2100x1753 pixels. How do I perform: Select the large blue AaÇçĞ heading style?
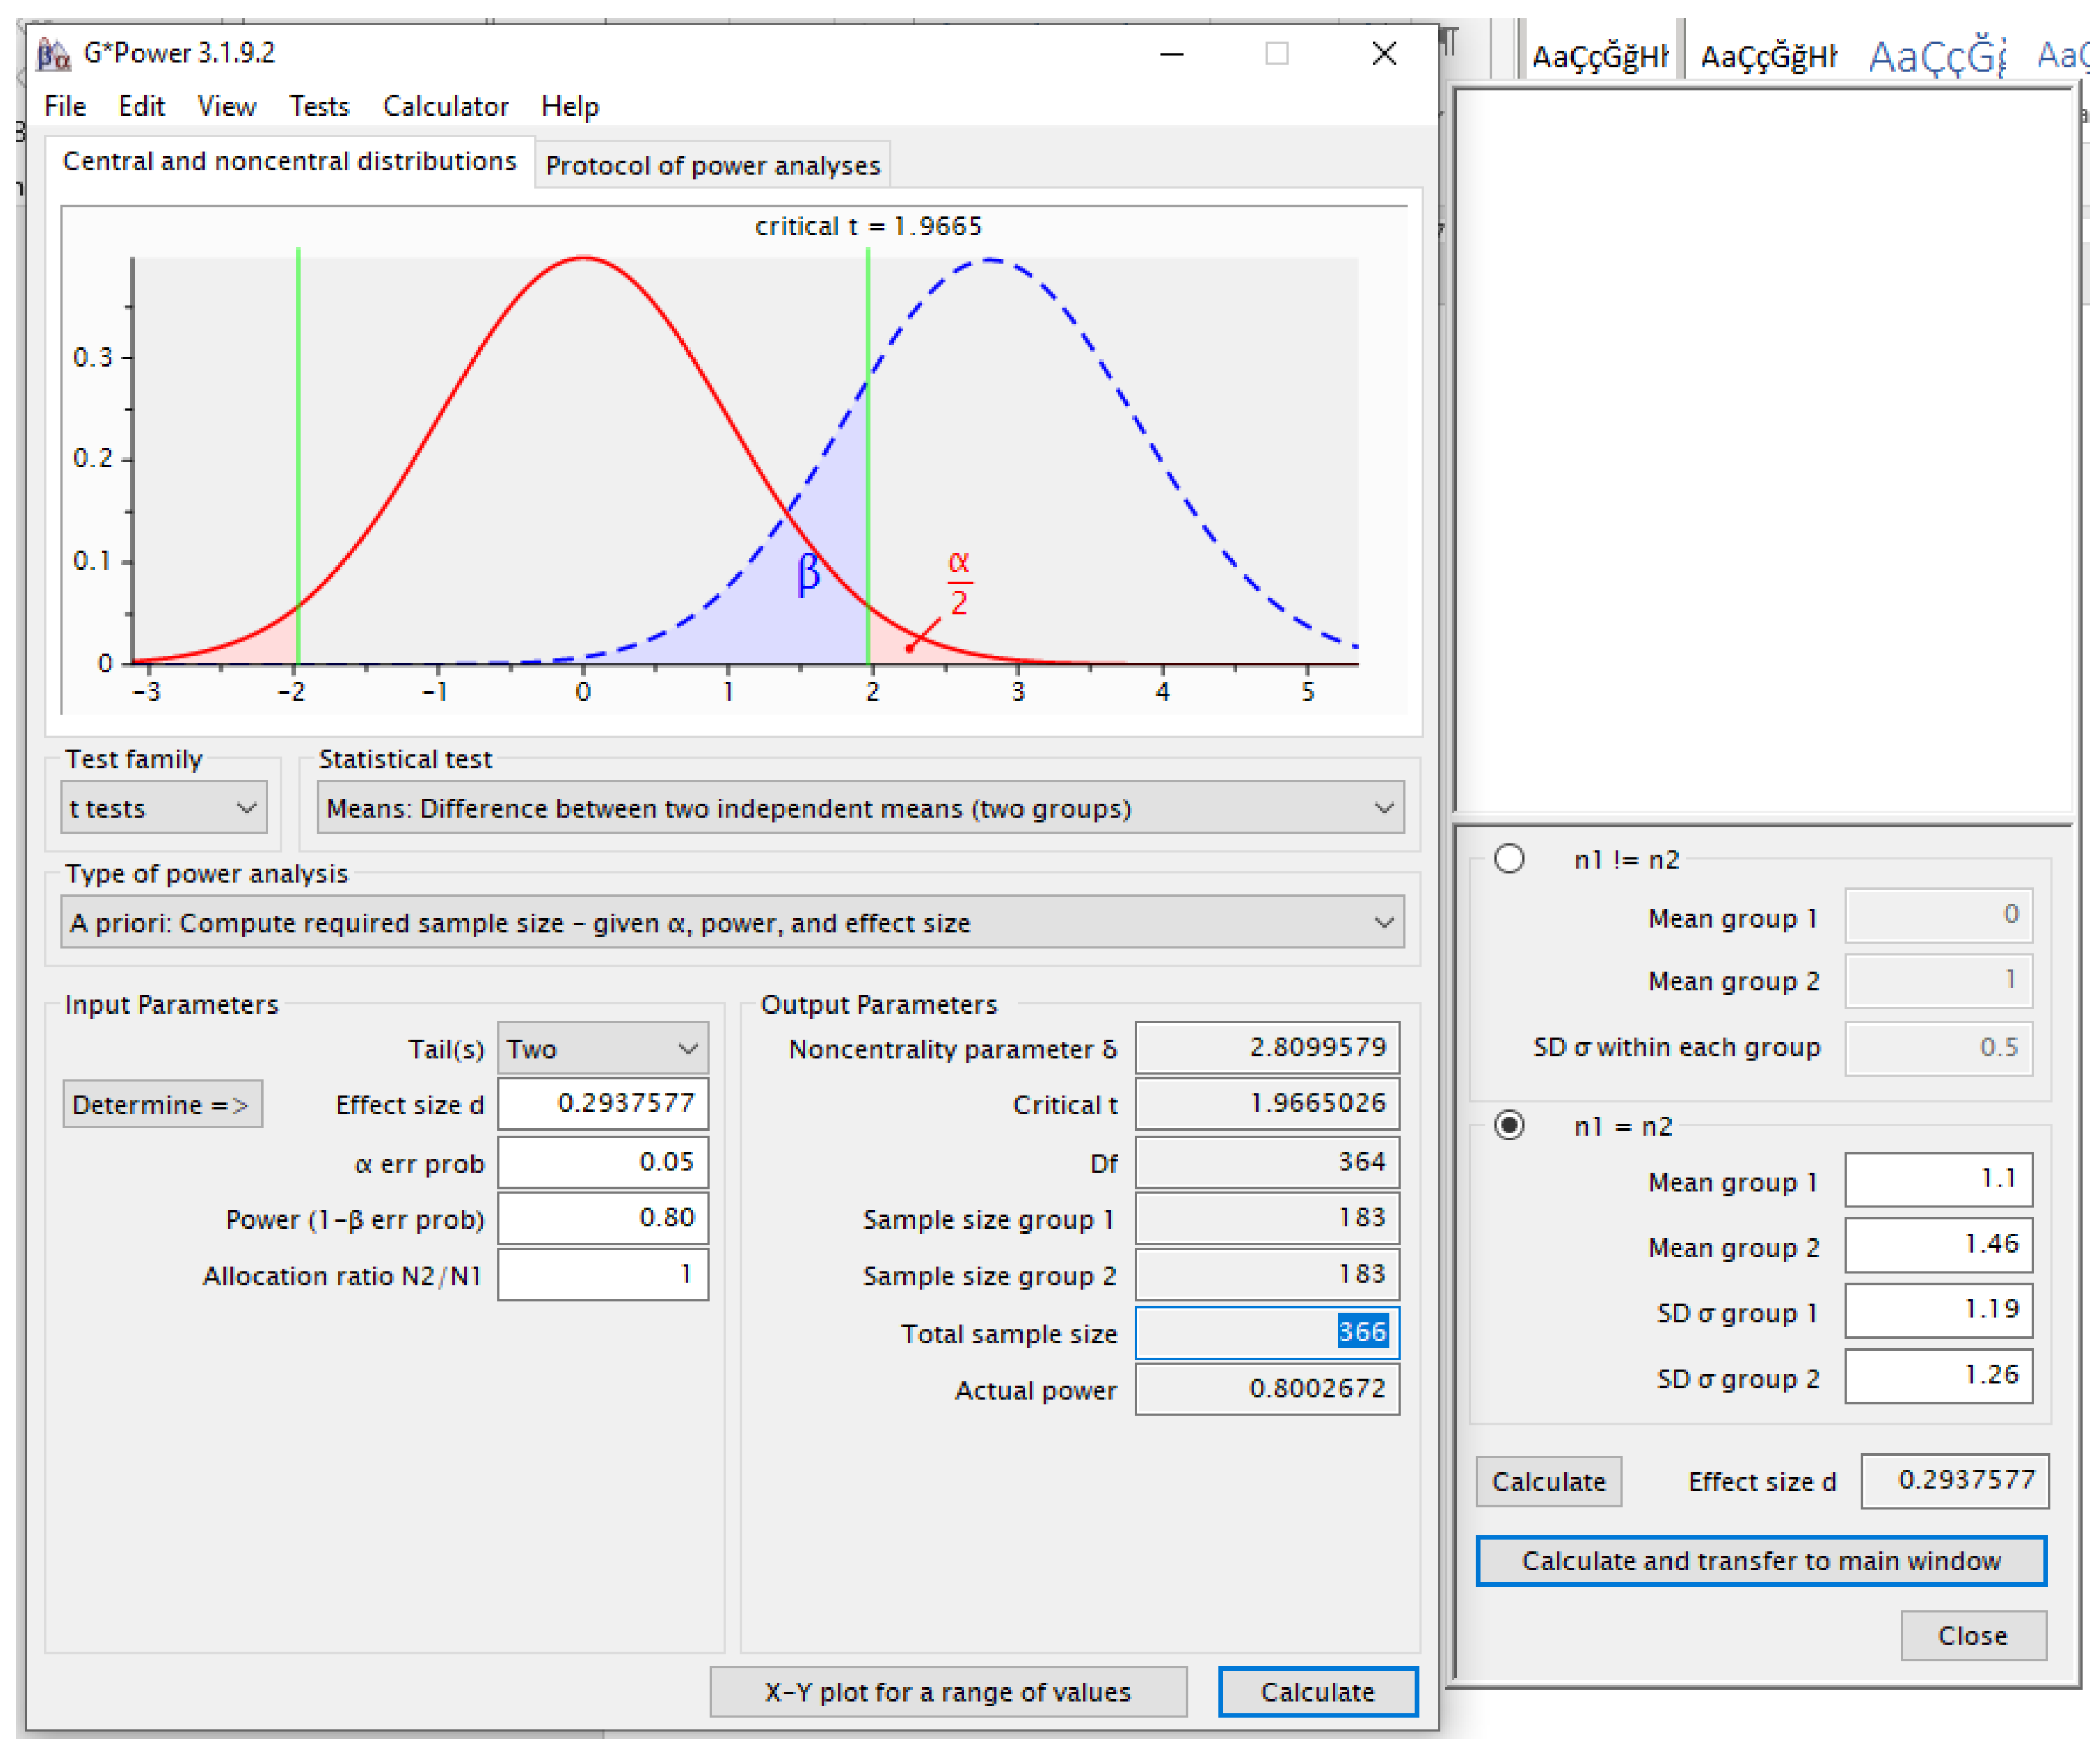click(x=1938, y=56)
